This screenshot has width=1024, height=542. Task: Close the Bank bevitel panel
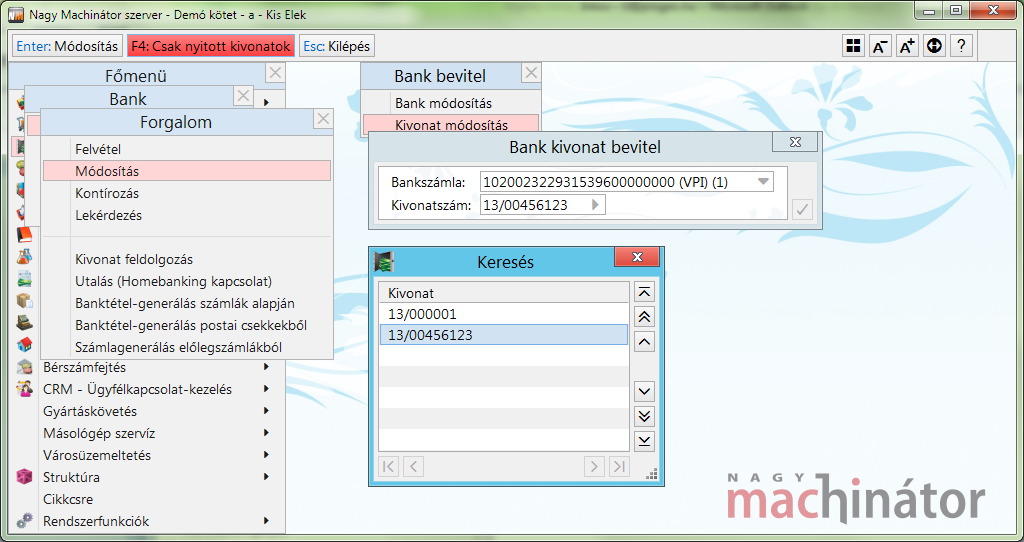click(532, 72)
